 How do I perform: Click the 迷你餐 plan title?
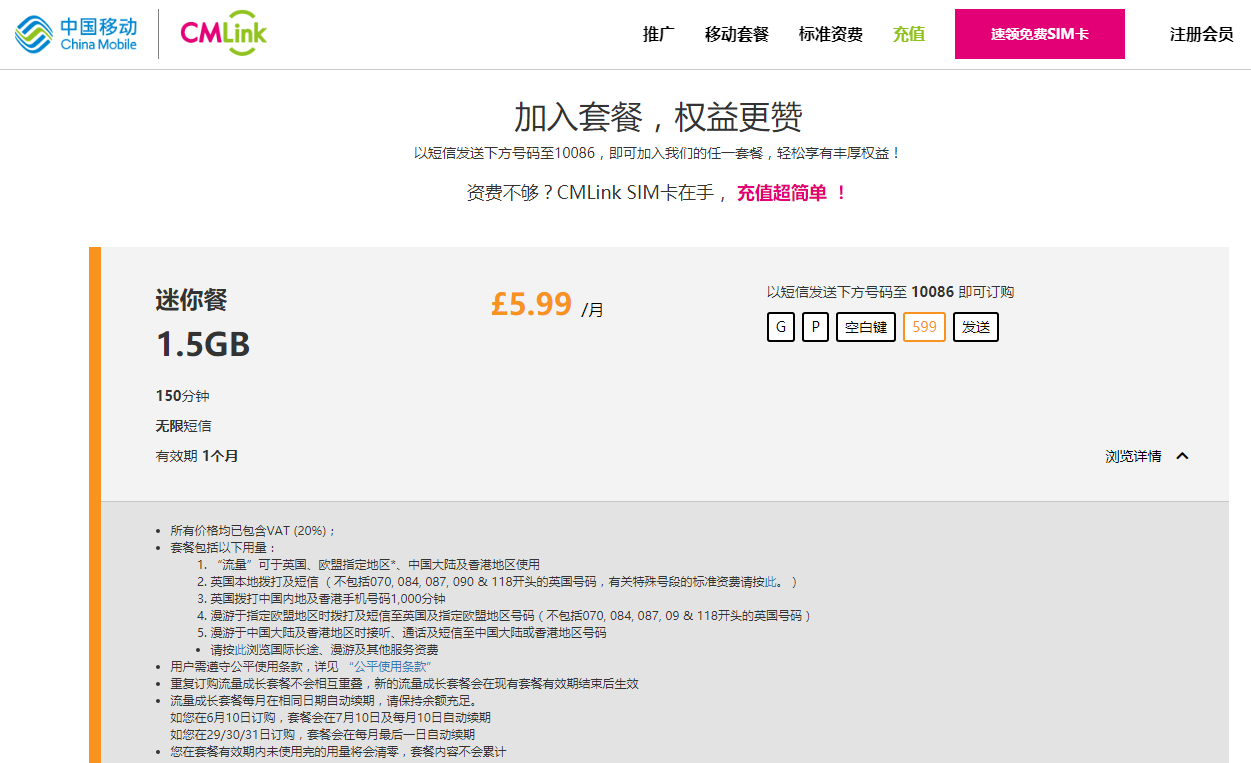pos(192,299)
